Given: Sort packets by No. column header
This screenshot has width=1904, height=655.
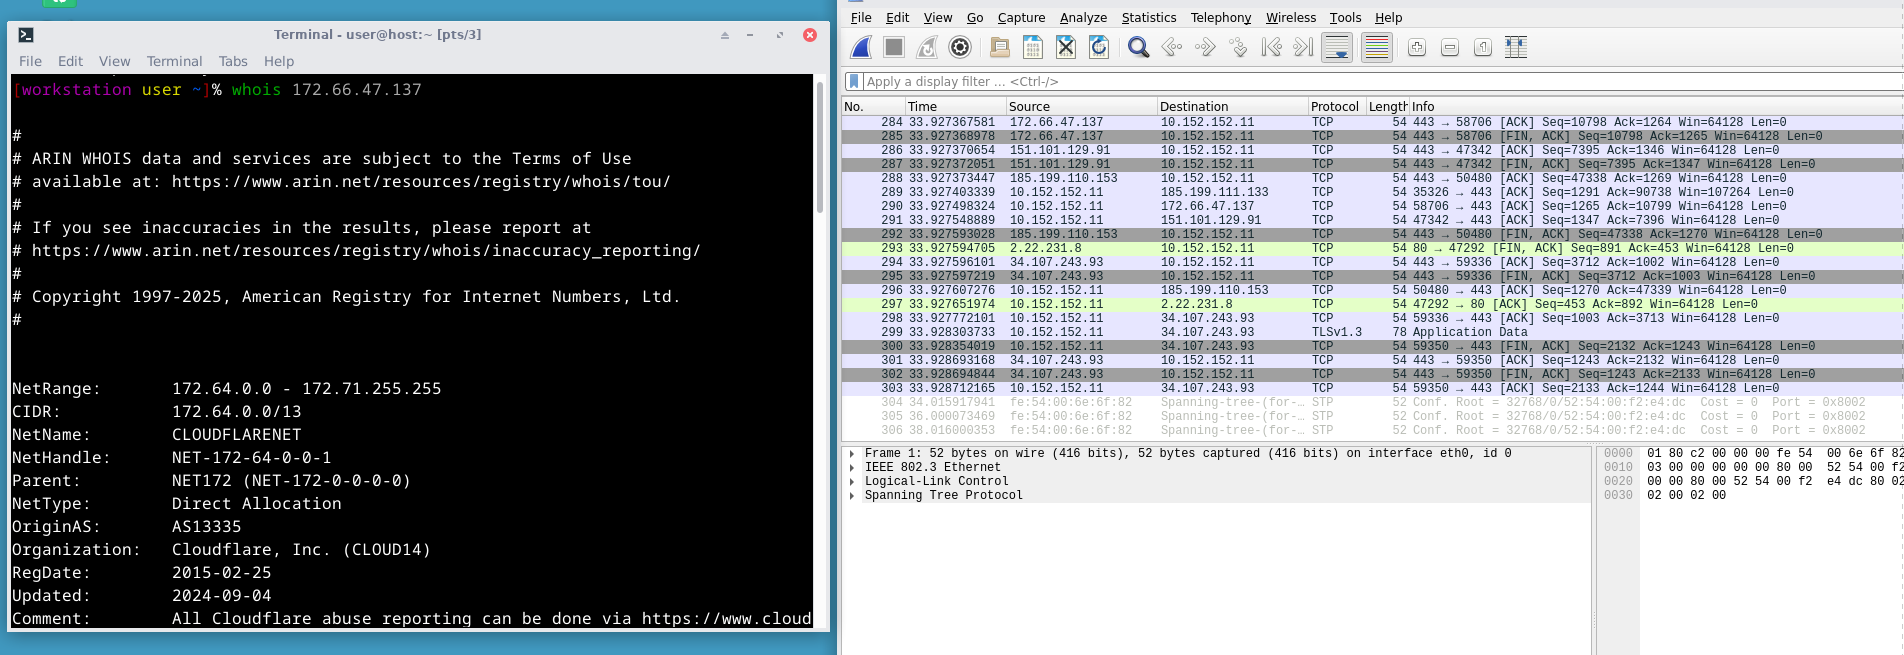Looking at the screenshot, I should [x=873, y=106].
